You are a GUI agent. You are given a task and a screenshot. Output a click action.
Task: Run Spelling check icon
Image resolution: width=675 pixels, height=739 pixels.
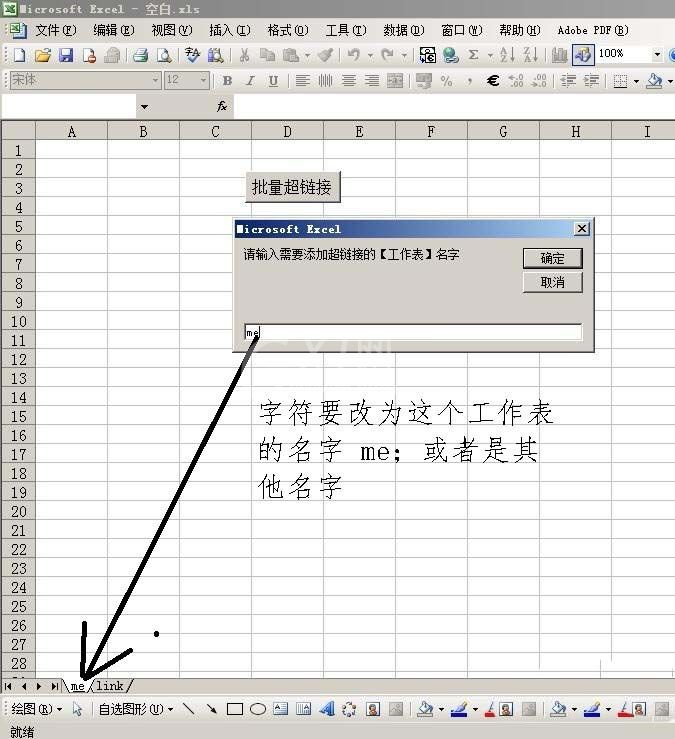192,55
